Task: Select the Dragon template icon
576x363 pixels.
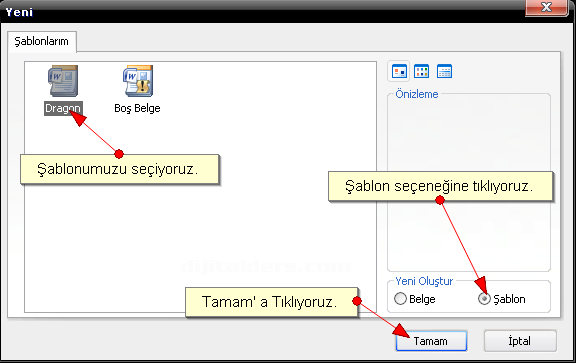Action: point(63,81)
